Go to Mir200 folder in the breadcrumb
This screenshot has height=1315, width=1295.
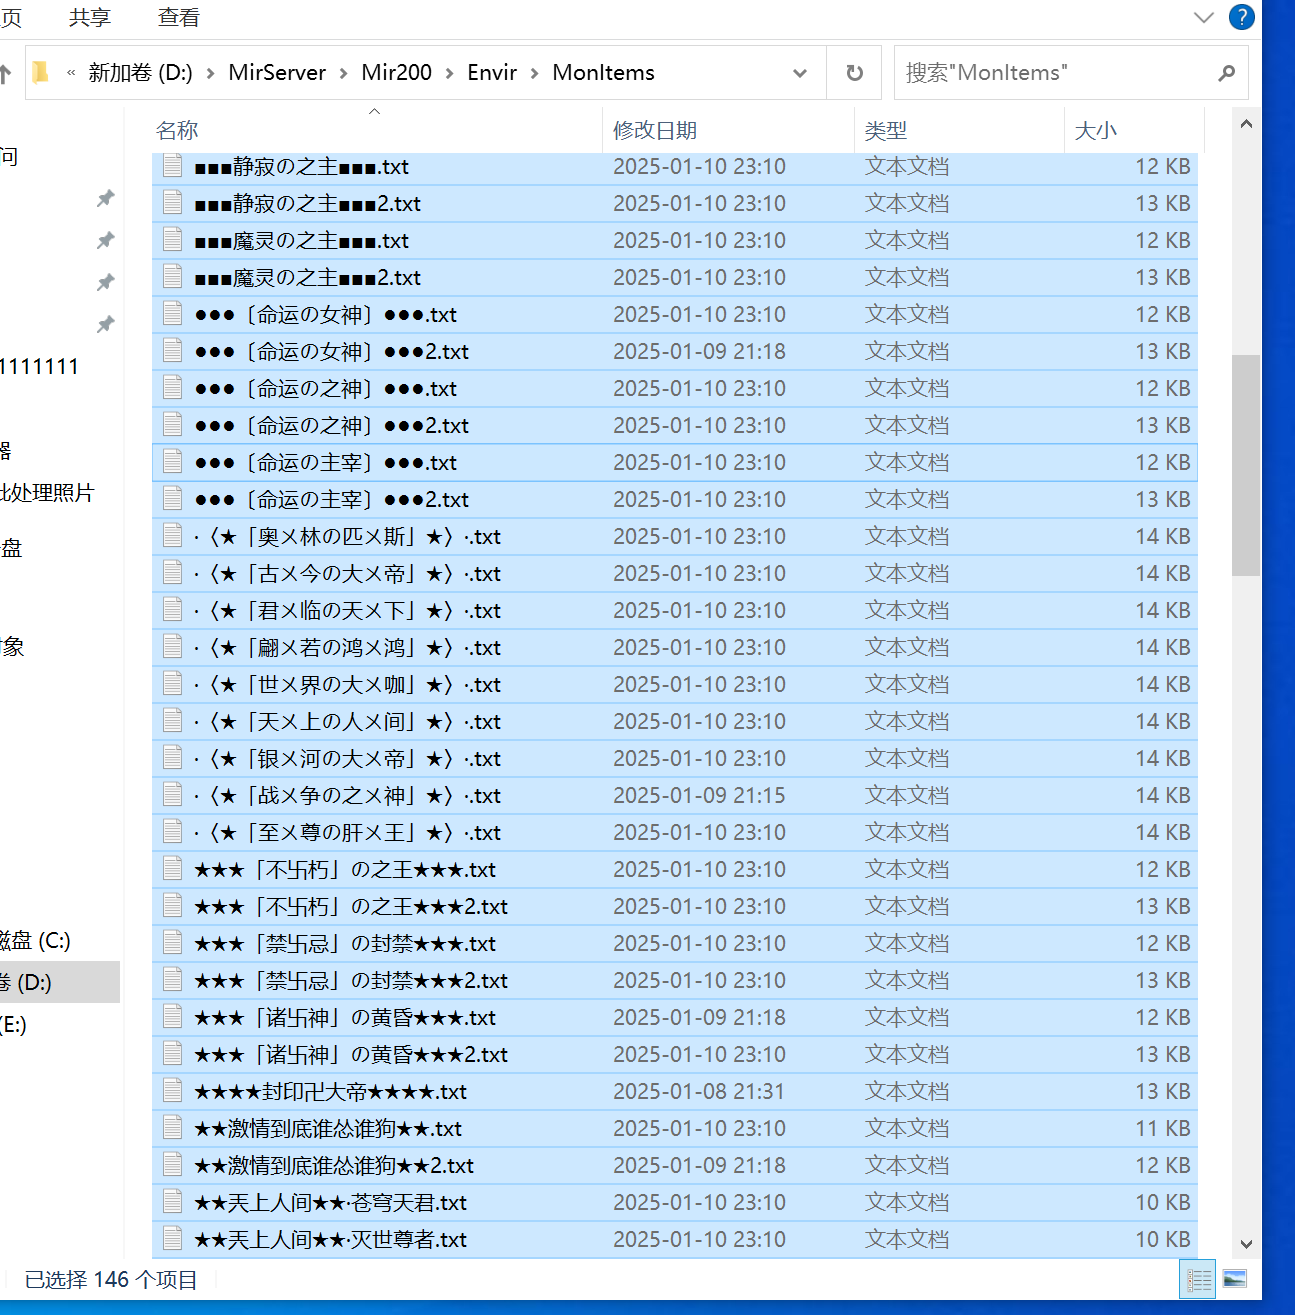point(396,72)
